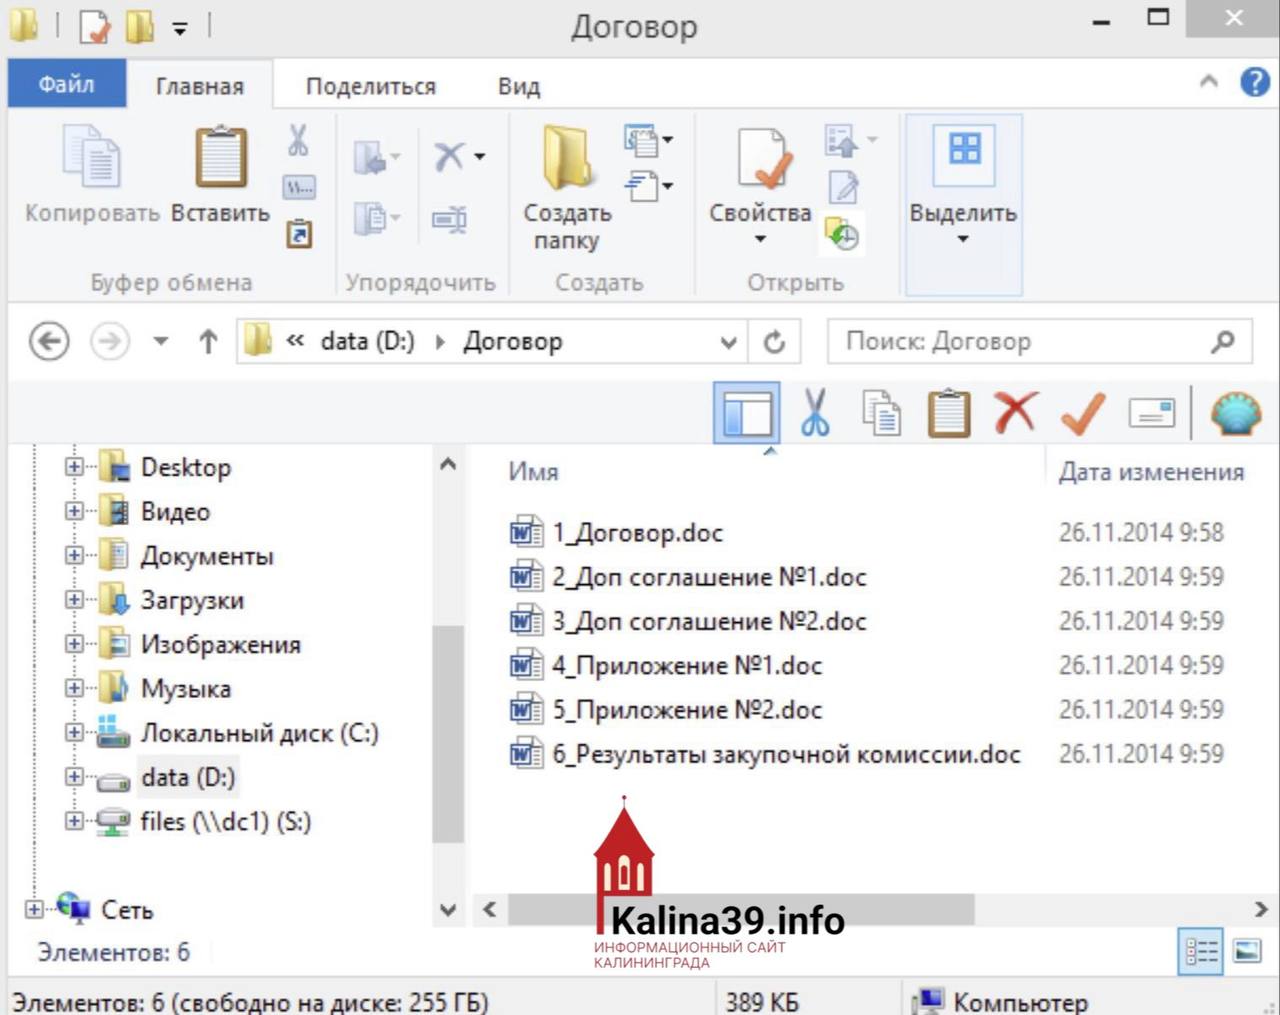Switch to details view in status bar
Screen dimensions: 1280x1015
pyautogui.click(x=1201, y=951)
